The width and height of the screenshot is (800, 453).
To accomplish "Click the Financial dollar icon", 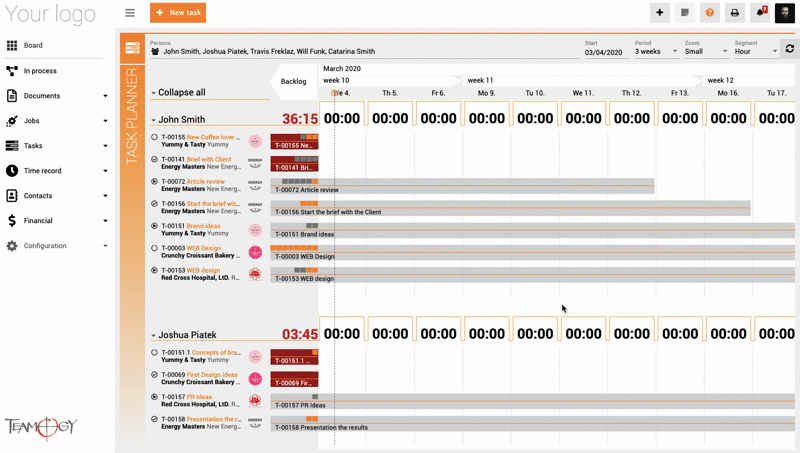I will tap(12, 220).
